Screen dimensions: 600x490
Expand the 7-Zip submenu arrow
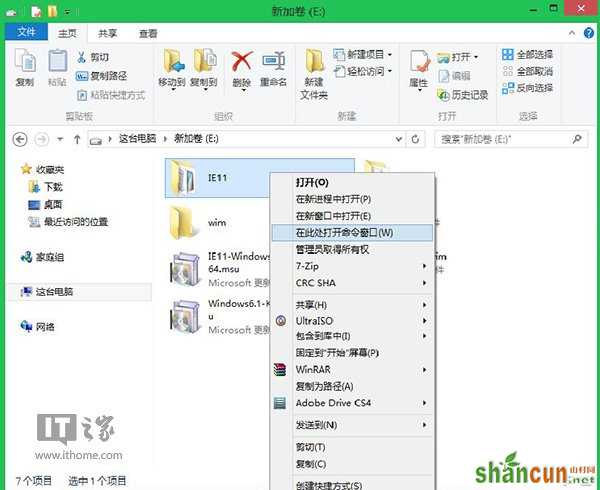[424, 266]
